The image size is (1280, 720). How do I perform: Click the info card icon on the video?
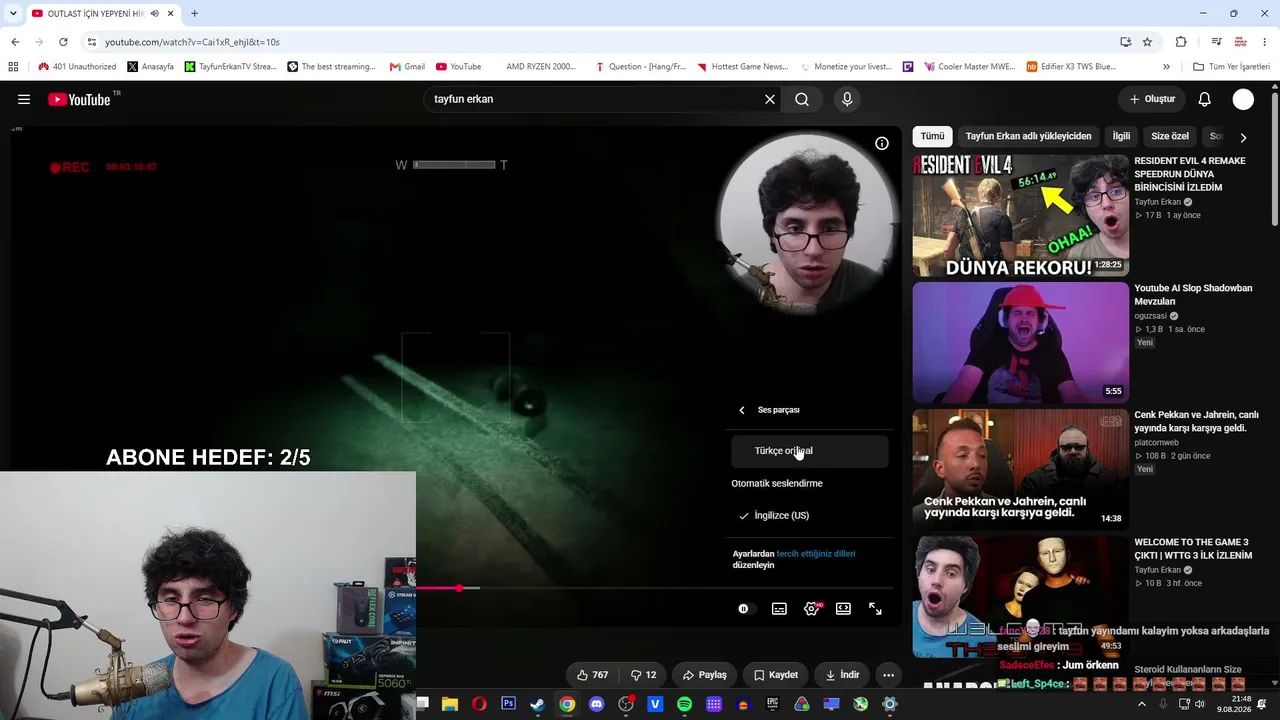click(x=882, y=144)
